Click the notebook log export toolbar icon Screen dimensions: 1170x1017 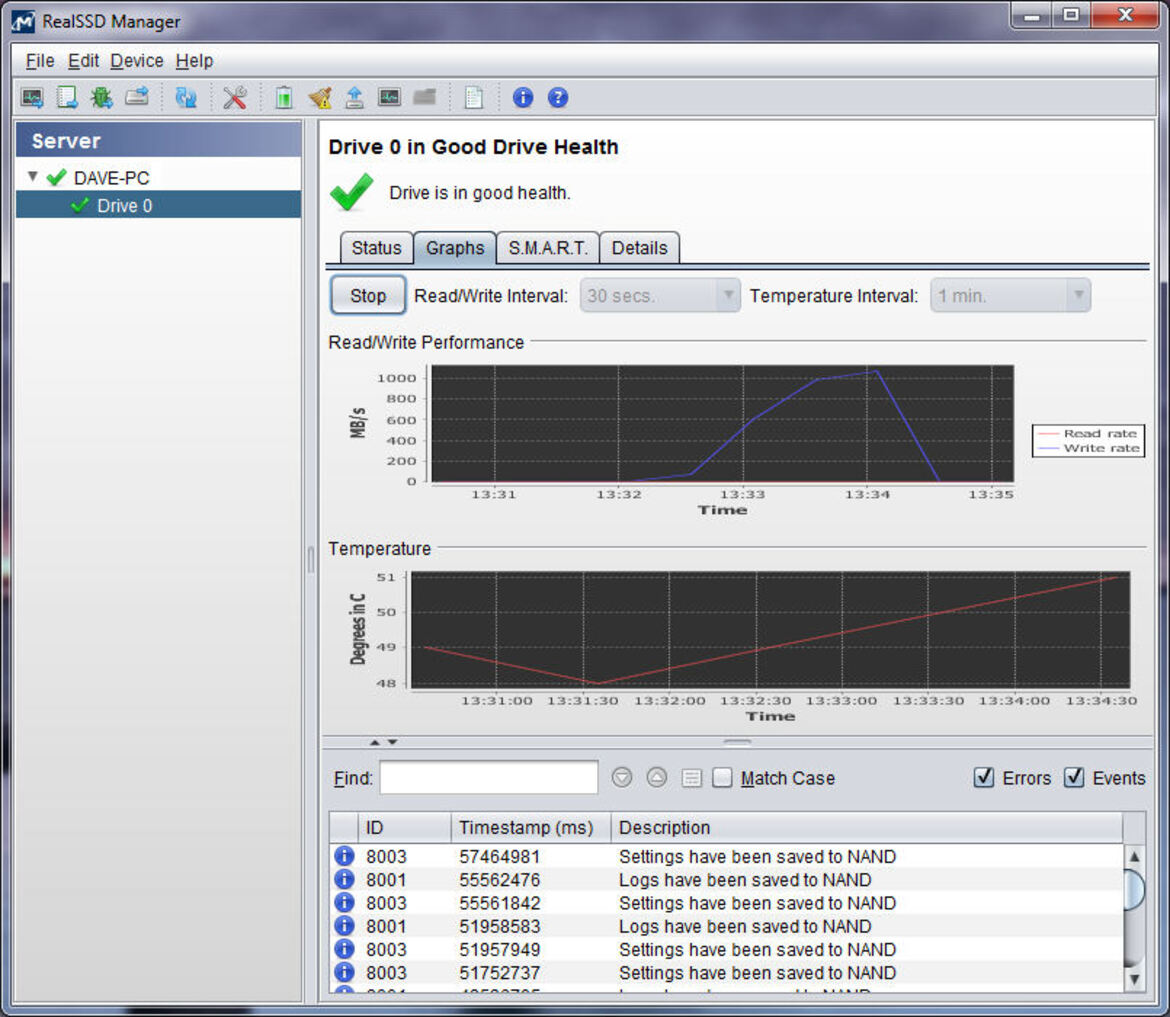pyautogui.click(x=67, y=98)
